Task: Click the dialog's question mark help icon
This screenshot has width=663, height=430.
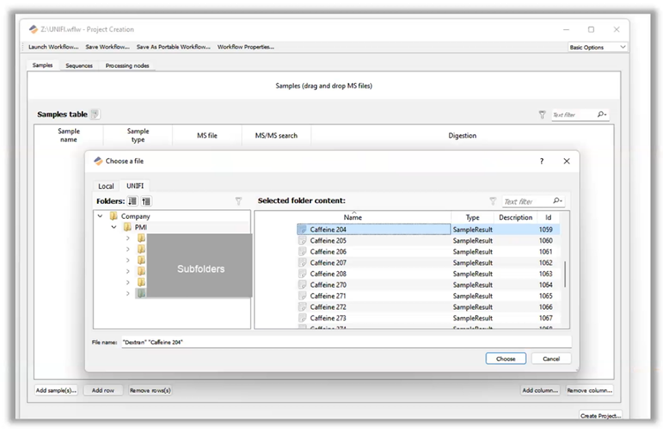Action: coord(542,160)
